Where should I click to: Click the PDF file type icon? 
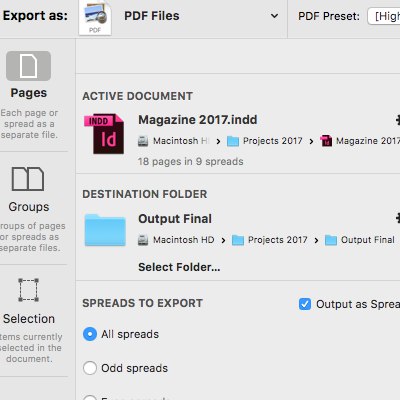coord(95,18)
